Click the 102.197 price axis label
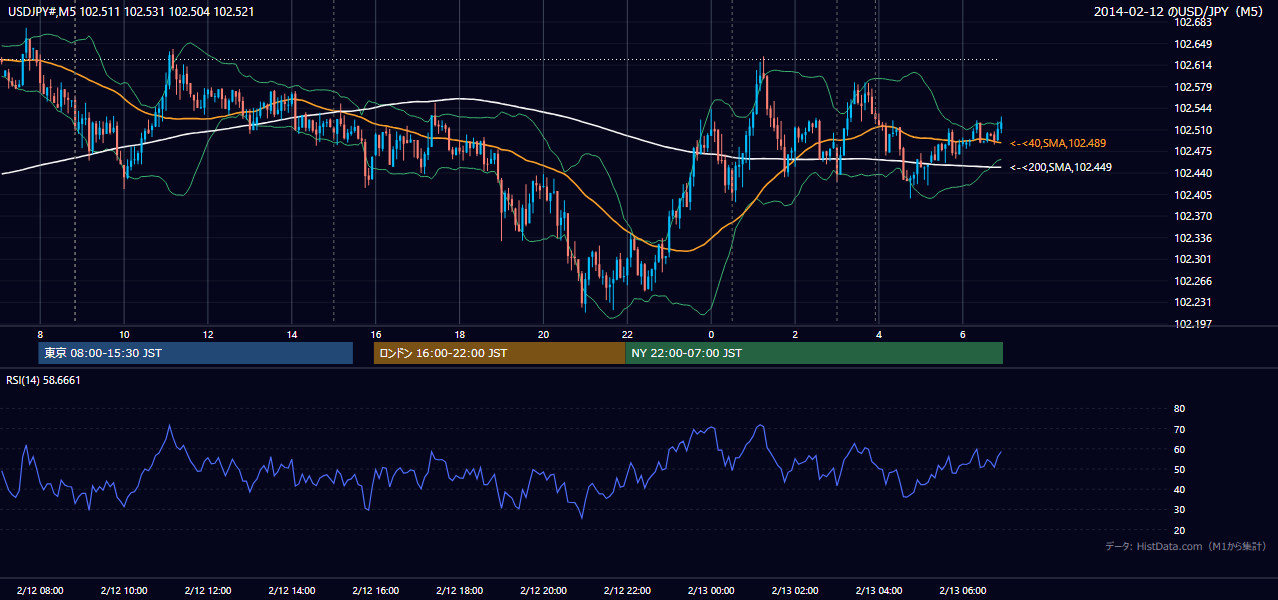The height and width of the screenshot is (600, 1278). (1193, 324)
